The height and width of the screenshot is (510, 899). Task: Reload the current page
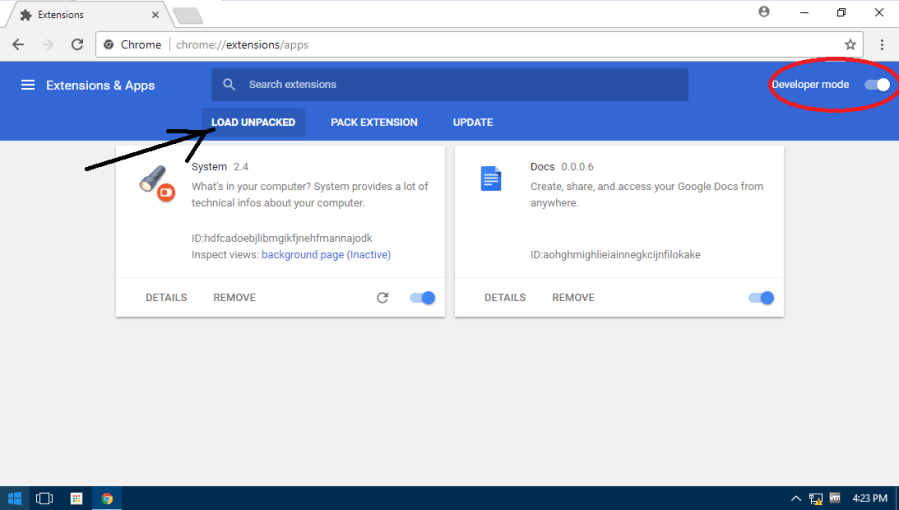77,45
